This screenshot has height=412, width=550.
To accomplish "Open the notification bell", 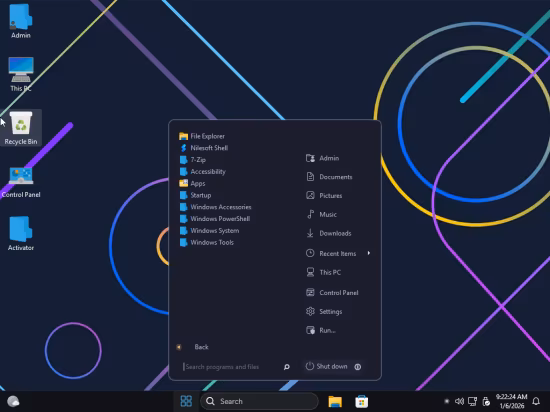I will click(x=536, y=401).
